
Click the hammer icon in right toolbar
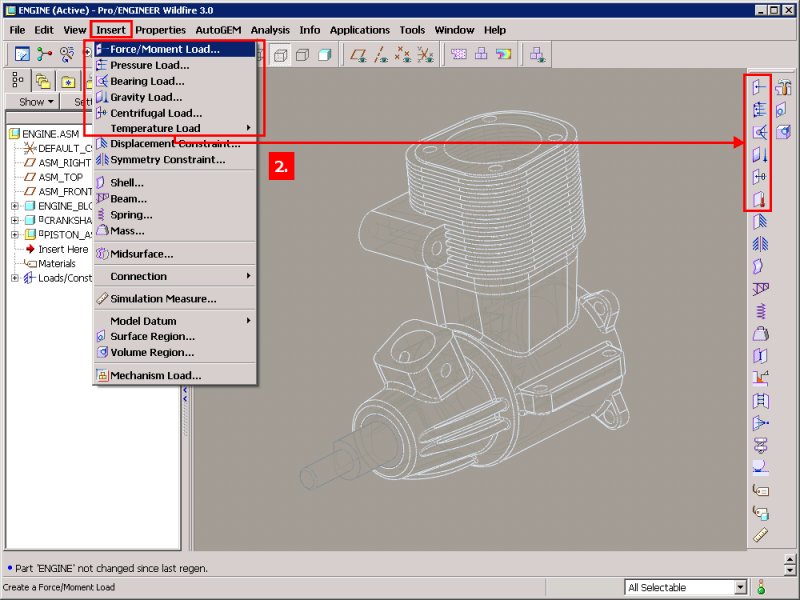783,87
